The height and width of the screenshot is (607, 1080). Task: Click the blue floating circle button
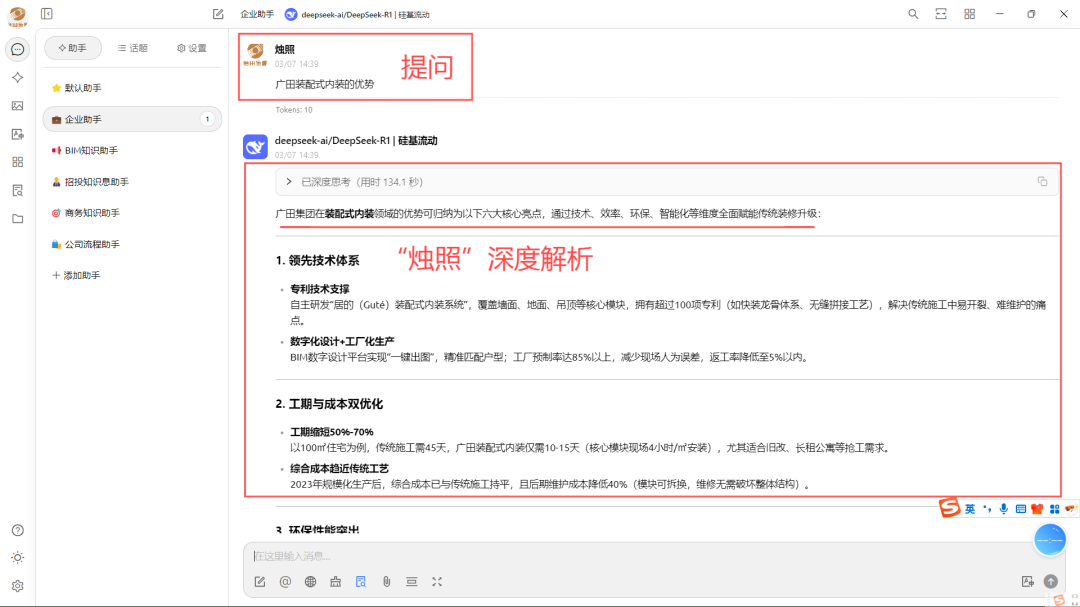[x=1050, y=539]
